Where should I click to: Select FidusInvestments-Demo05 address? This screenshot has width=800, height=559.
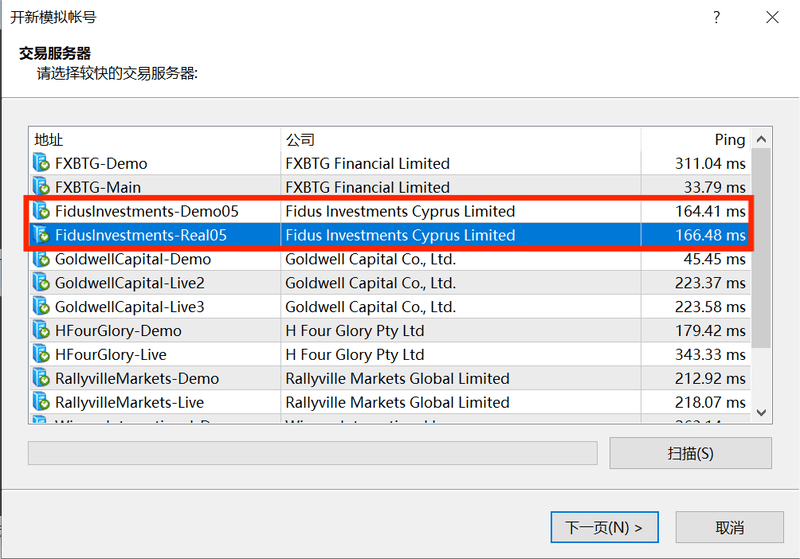(146, 211)
